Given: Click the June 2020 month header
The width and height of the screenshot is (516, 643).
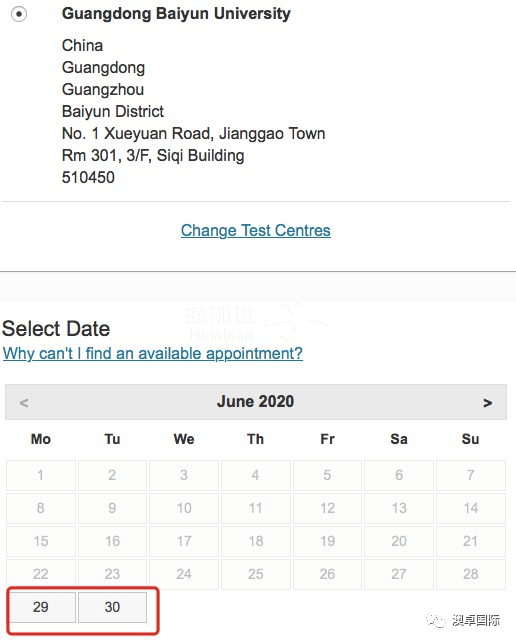Looking at the screenshot, I should (x=256, y=401).
